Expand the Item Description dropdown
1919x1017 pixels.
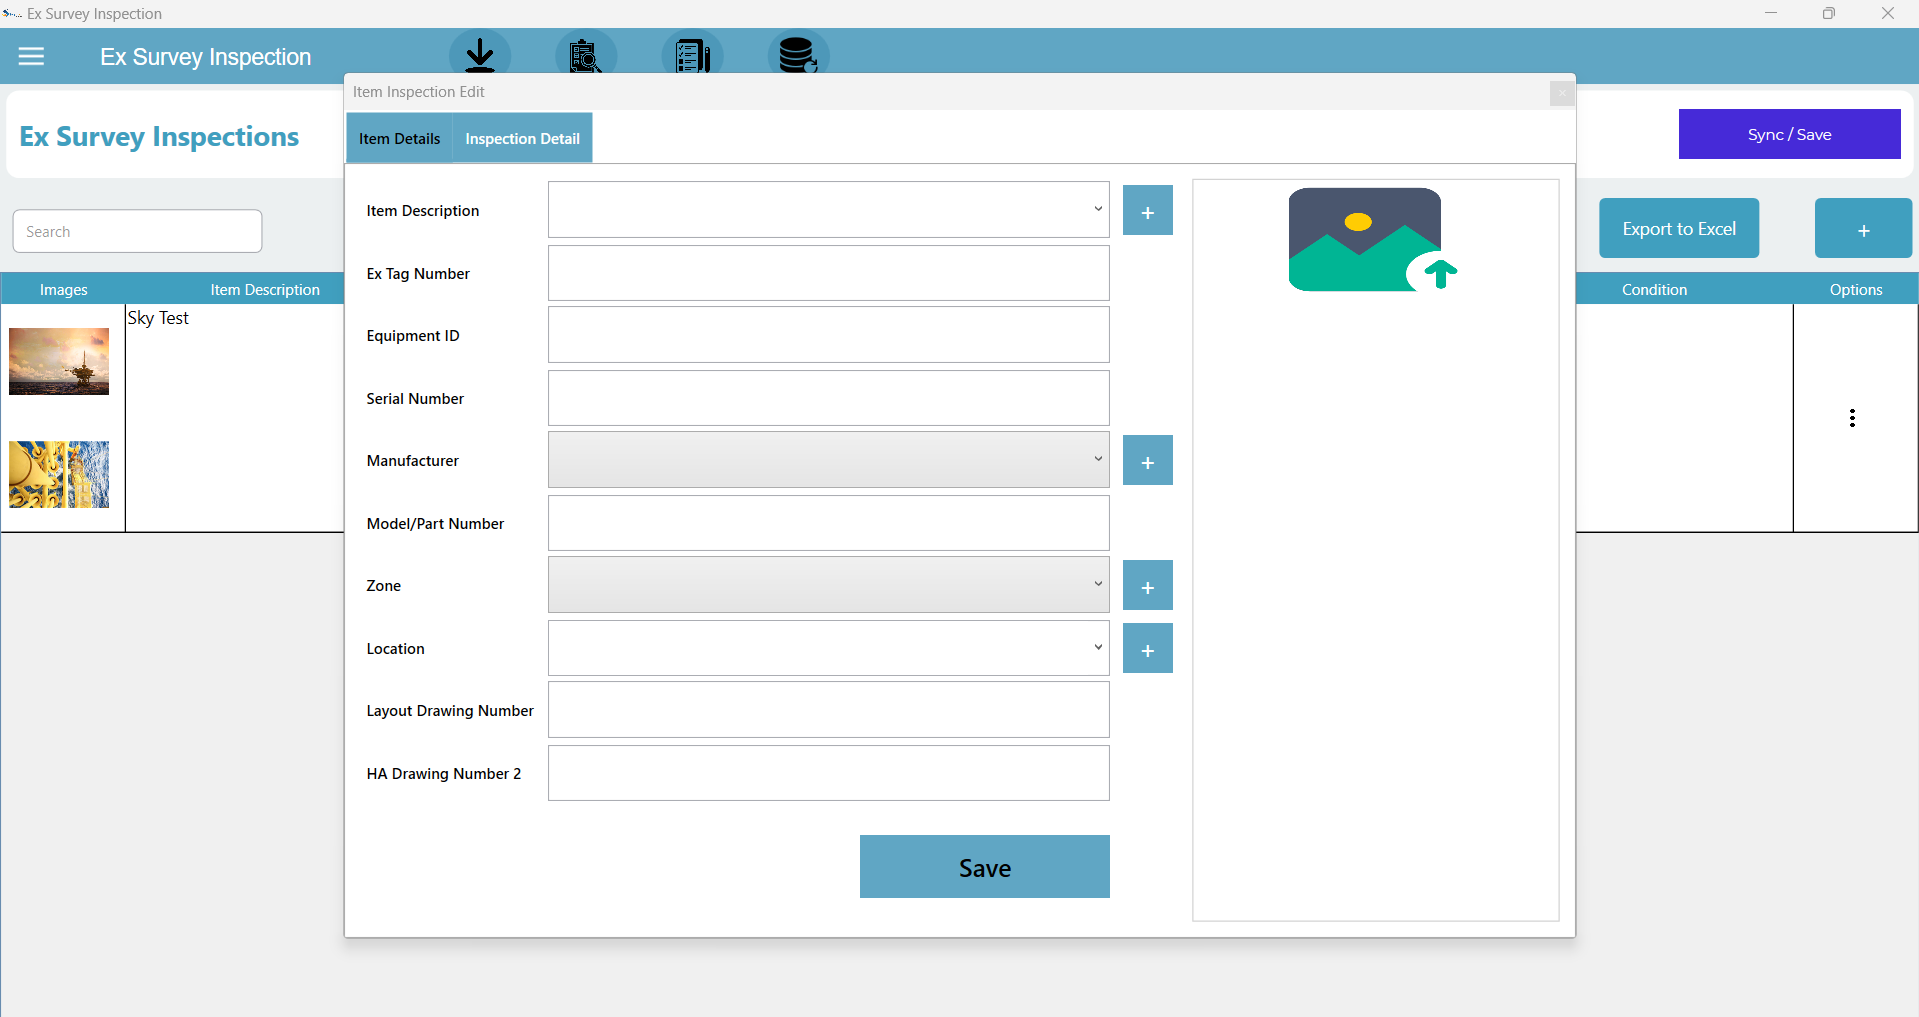pyautogui.click(x=1097, y=210)
